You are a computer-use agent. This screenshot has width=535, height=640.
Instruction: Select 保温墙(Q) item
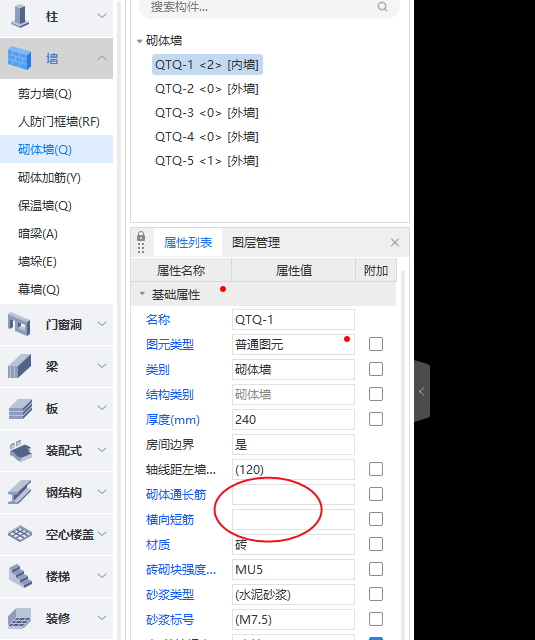click(45, 205)
